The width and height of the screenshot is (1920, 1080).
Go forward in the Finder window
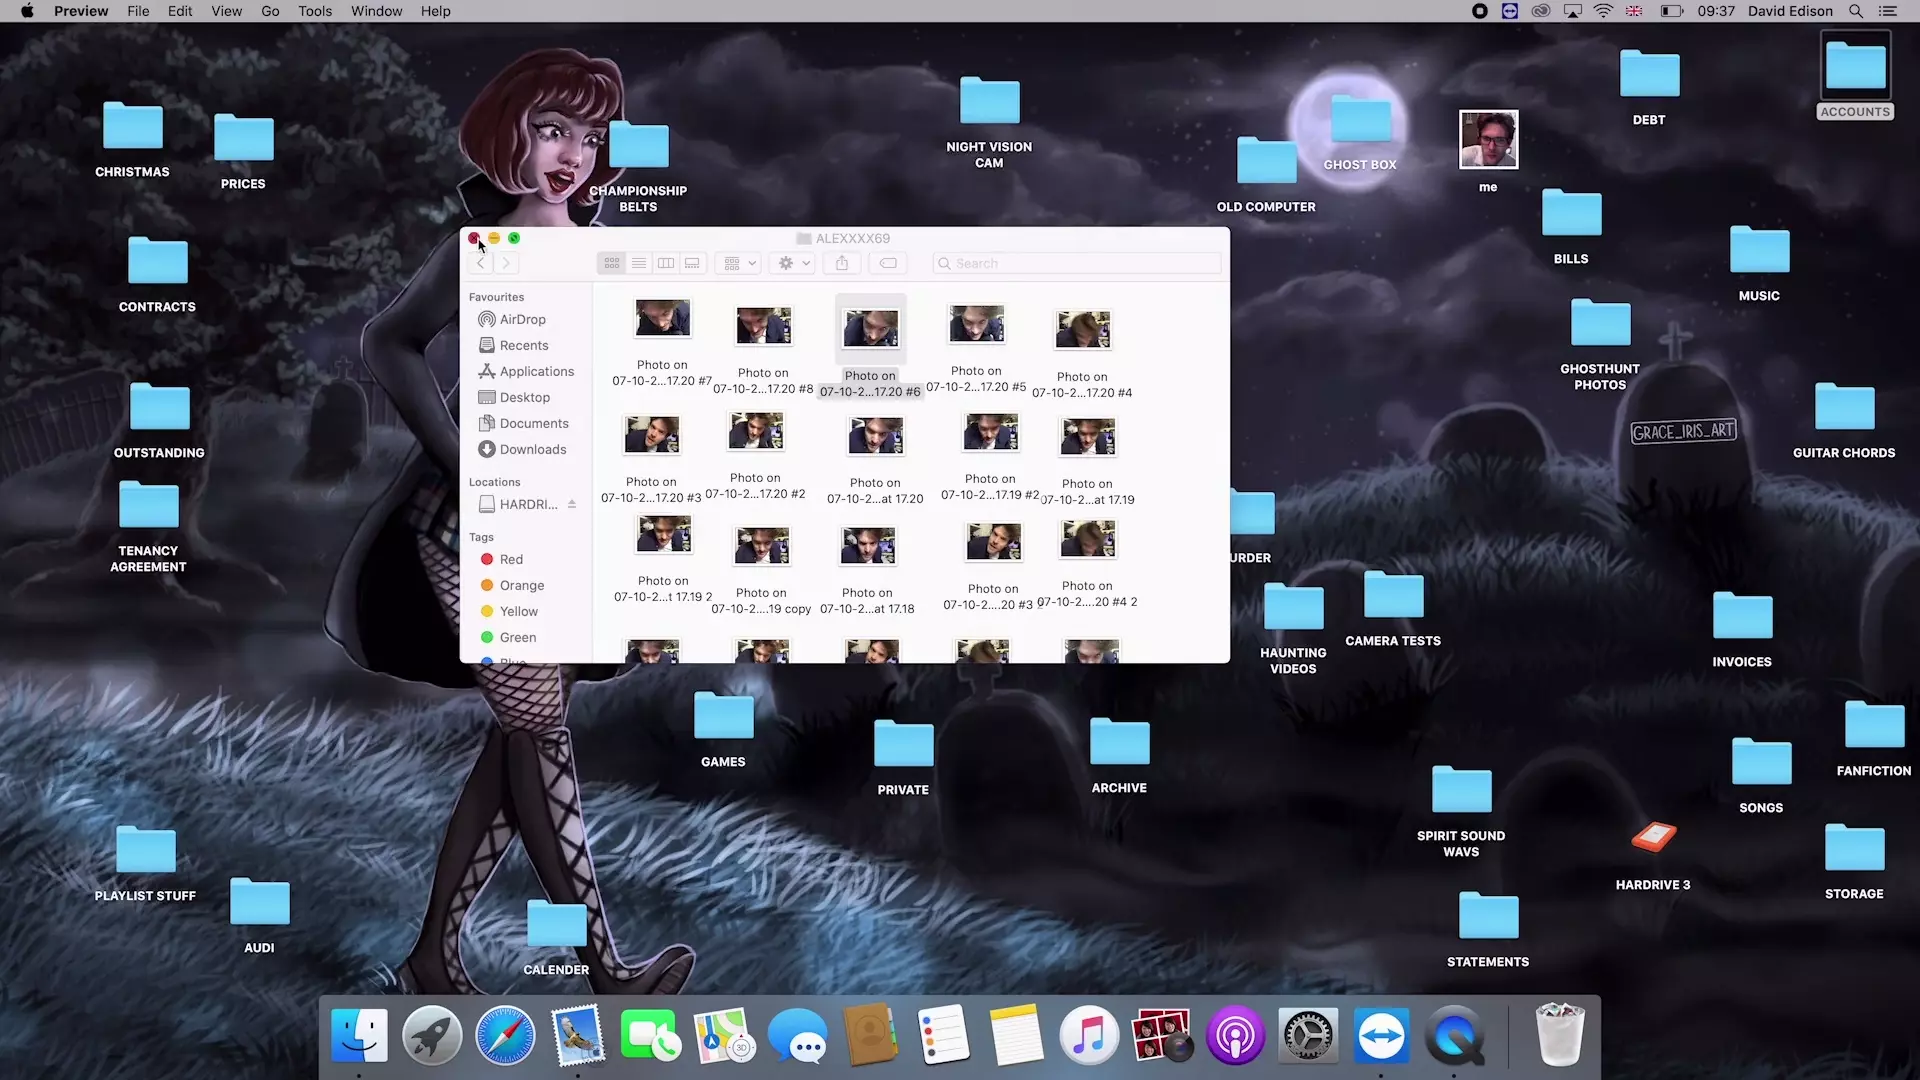tap(506, 263)
